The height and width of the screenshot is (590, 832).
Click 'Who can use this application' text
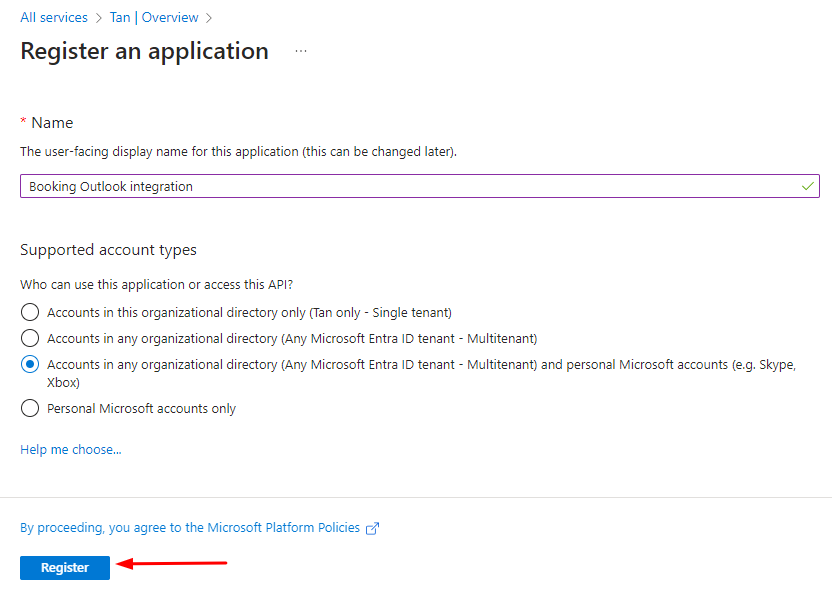click(157, 284)
